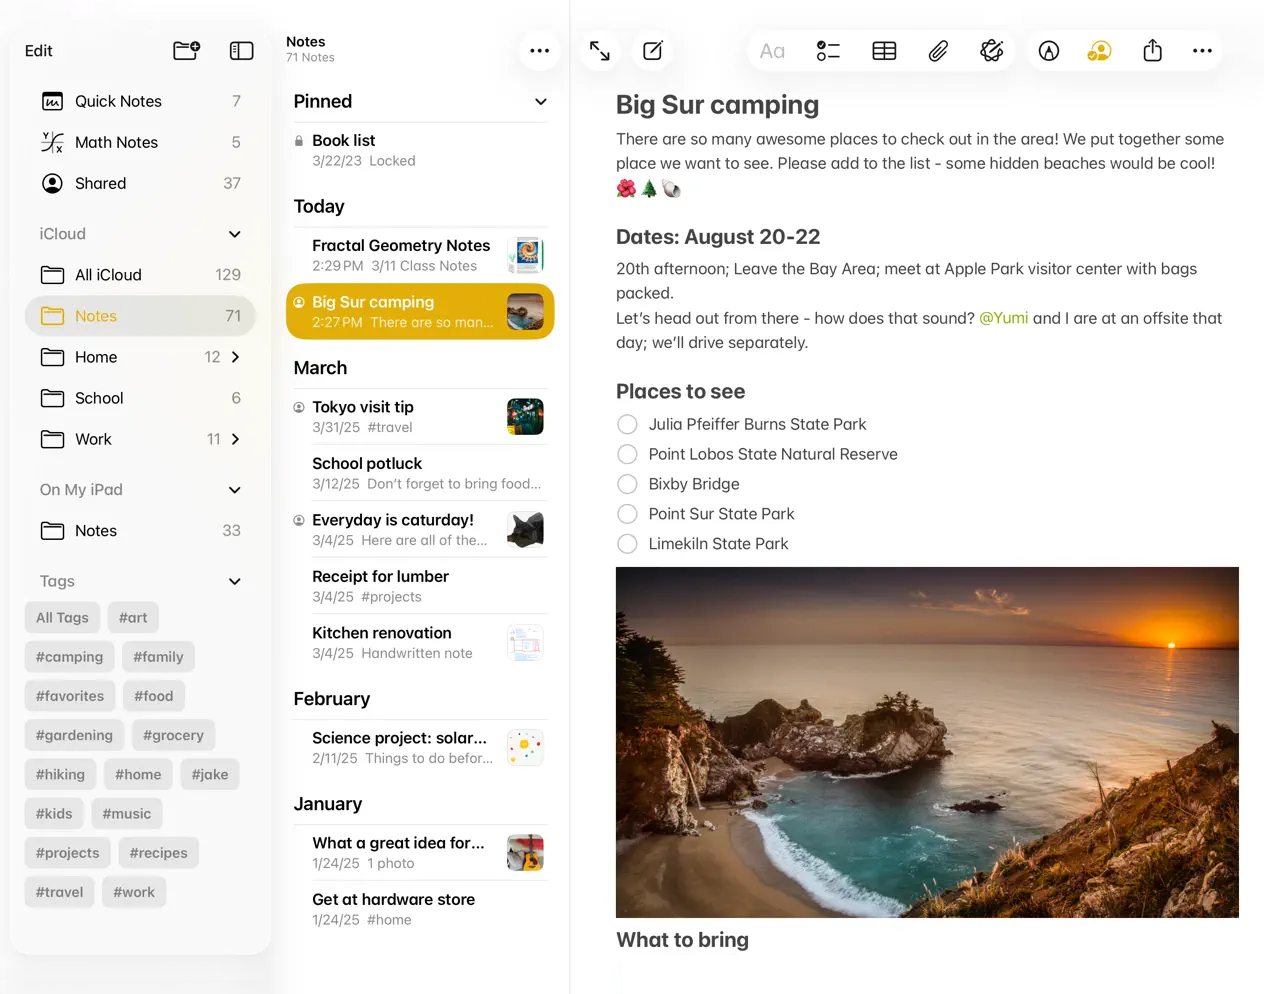
Task: Click the paperclip attachment icon
Action: coord(938,51)
